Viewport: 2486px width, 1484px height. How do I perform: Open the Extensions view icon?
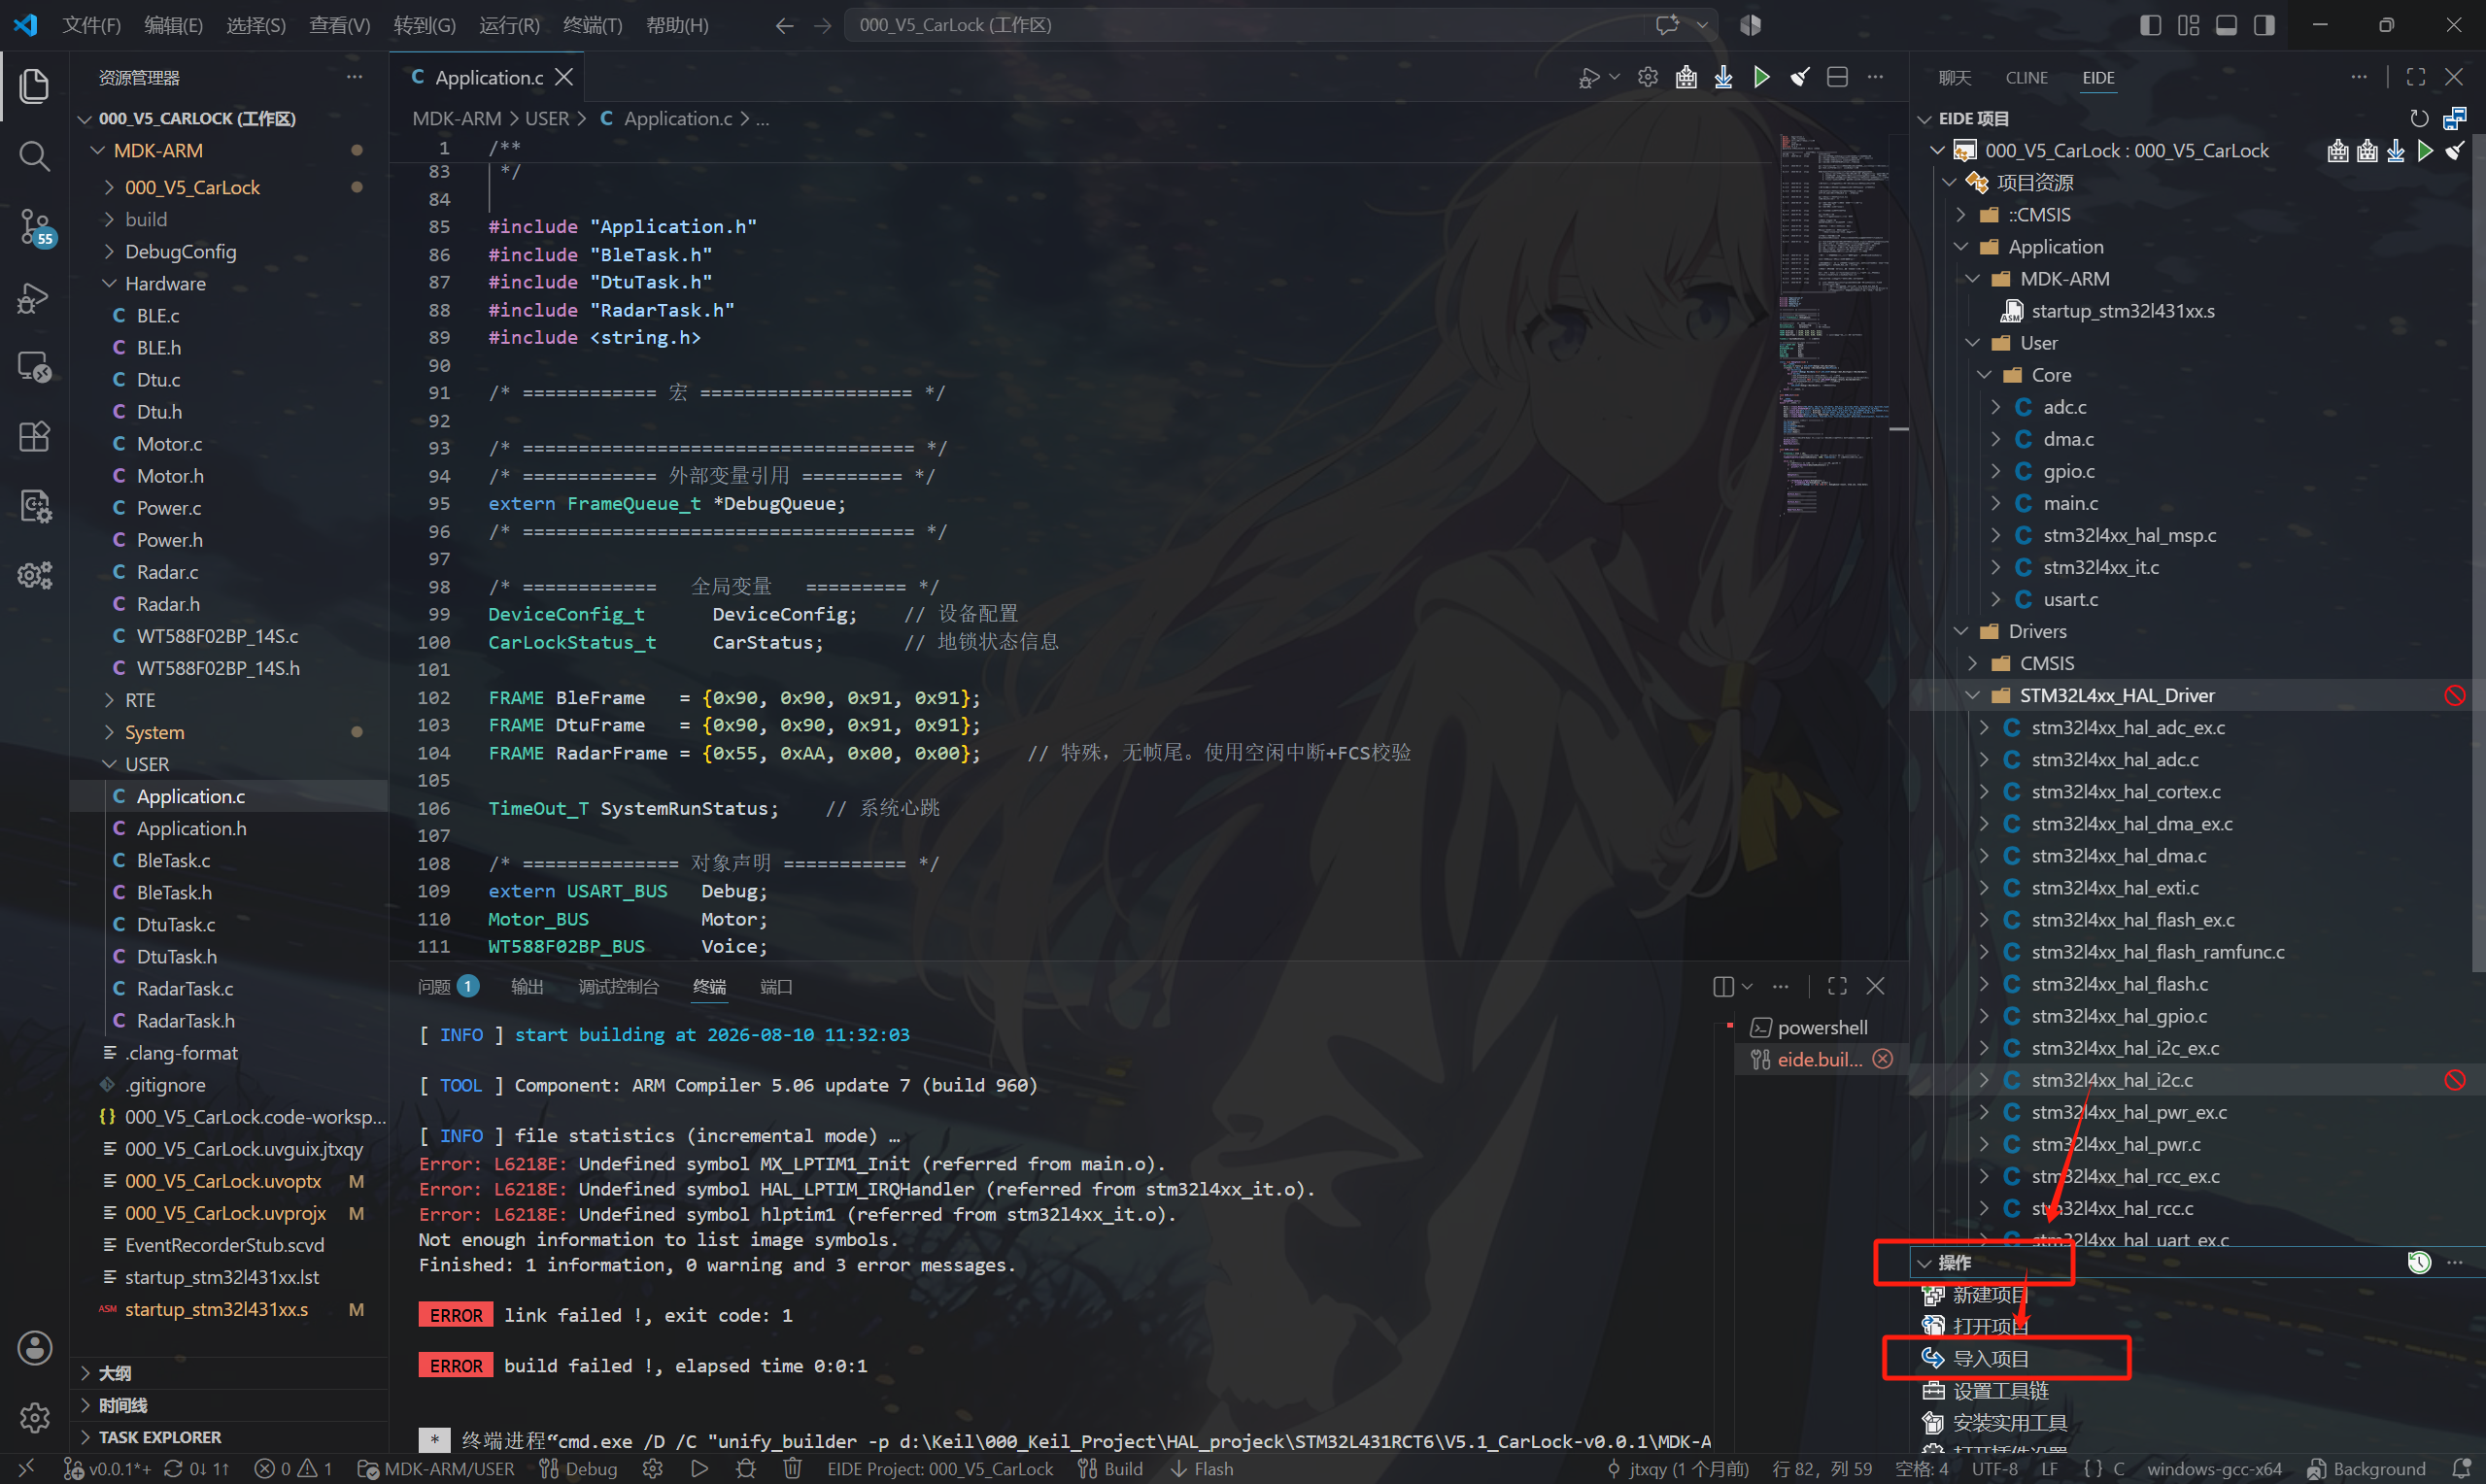[x=34, y=437]
